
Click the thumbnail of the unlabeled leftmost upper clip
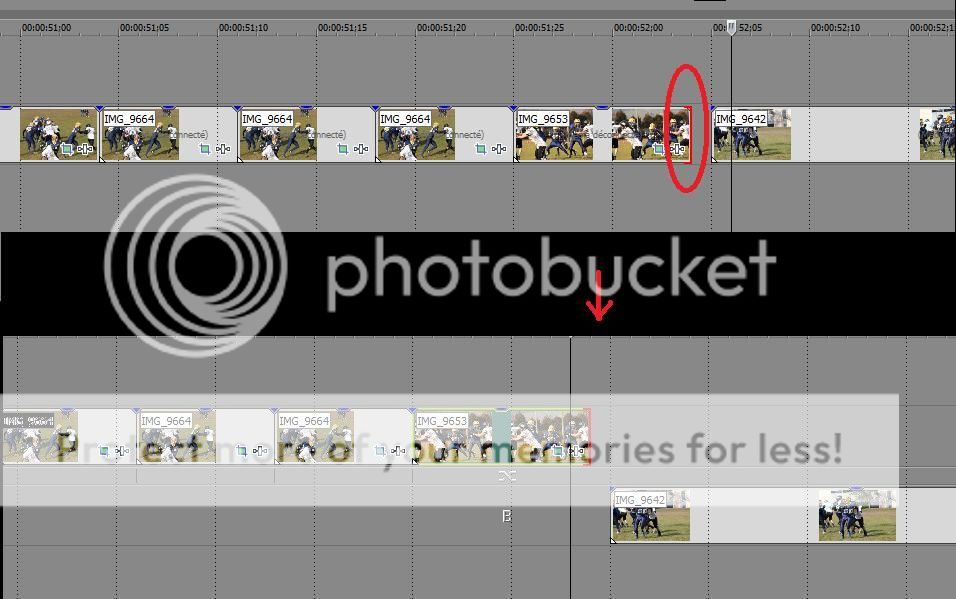click(59, 135)
